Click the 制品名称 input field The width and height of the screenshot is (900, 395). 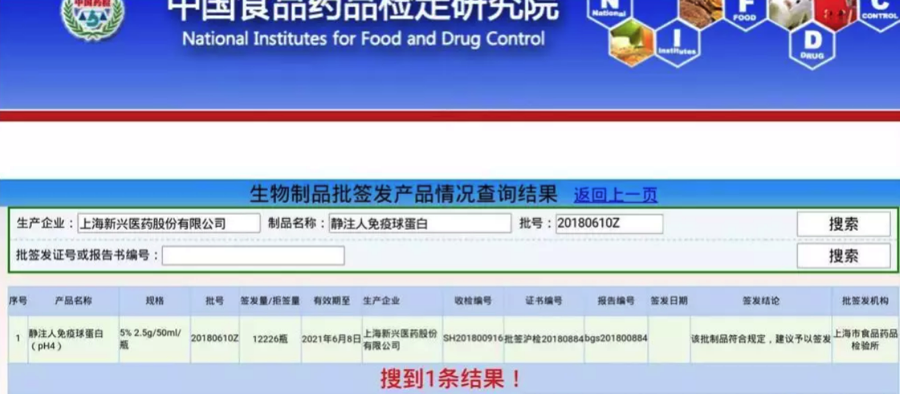pos(420,223)
